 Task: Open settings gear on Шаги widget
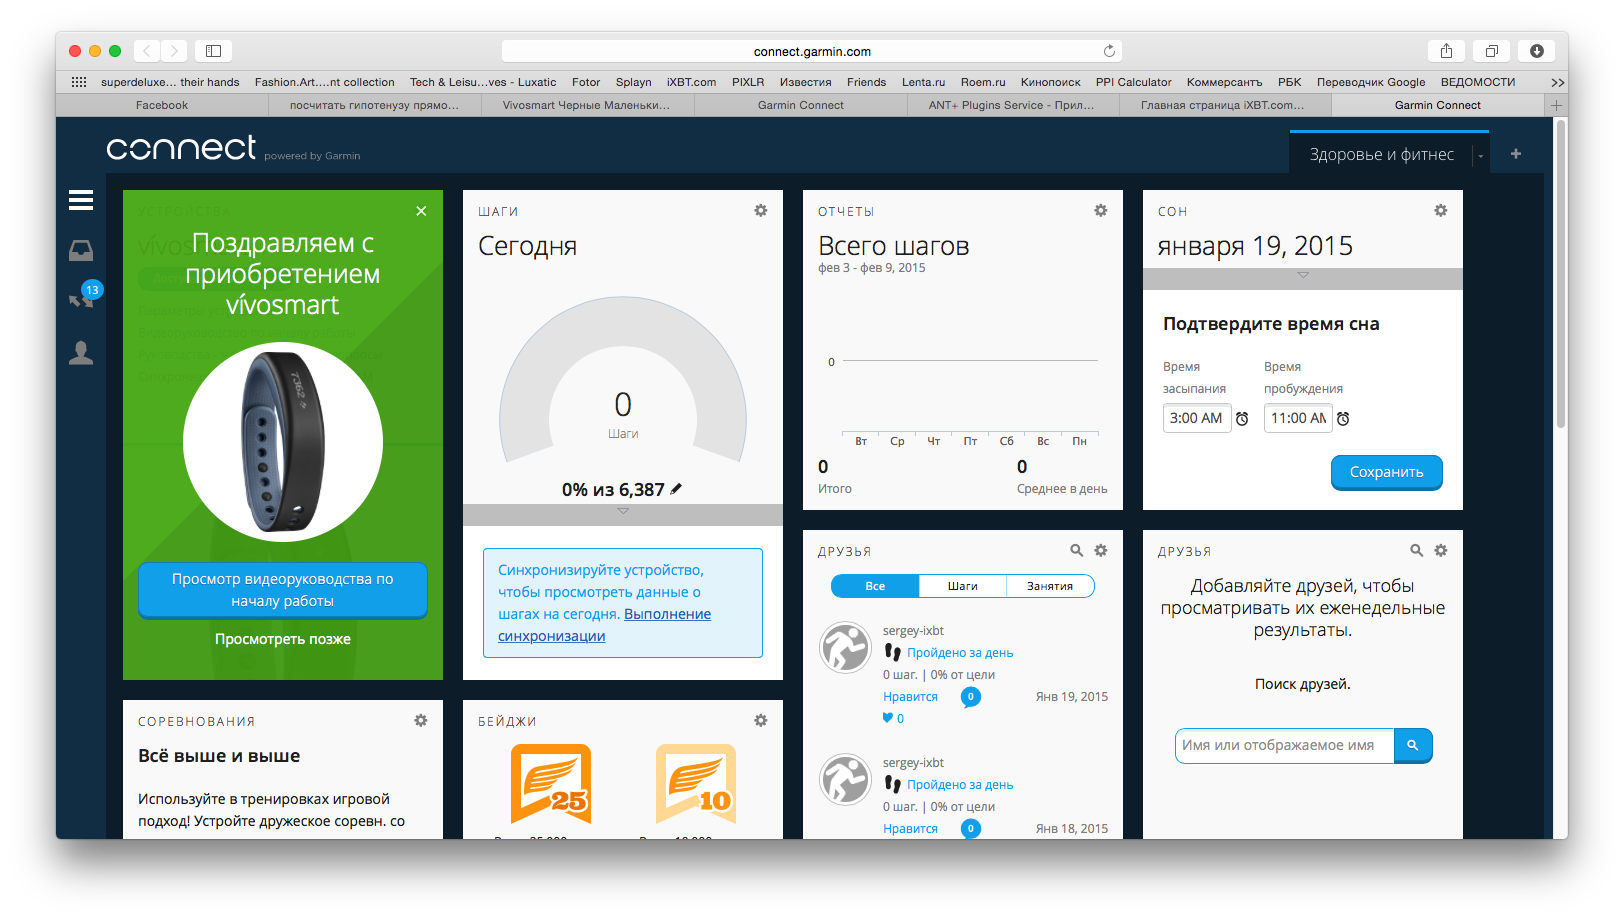coord(761,211)
